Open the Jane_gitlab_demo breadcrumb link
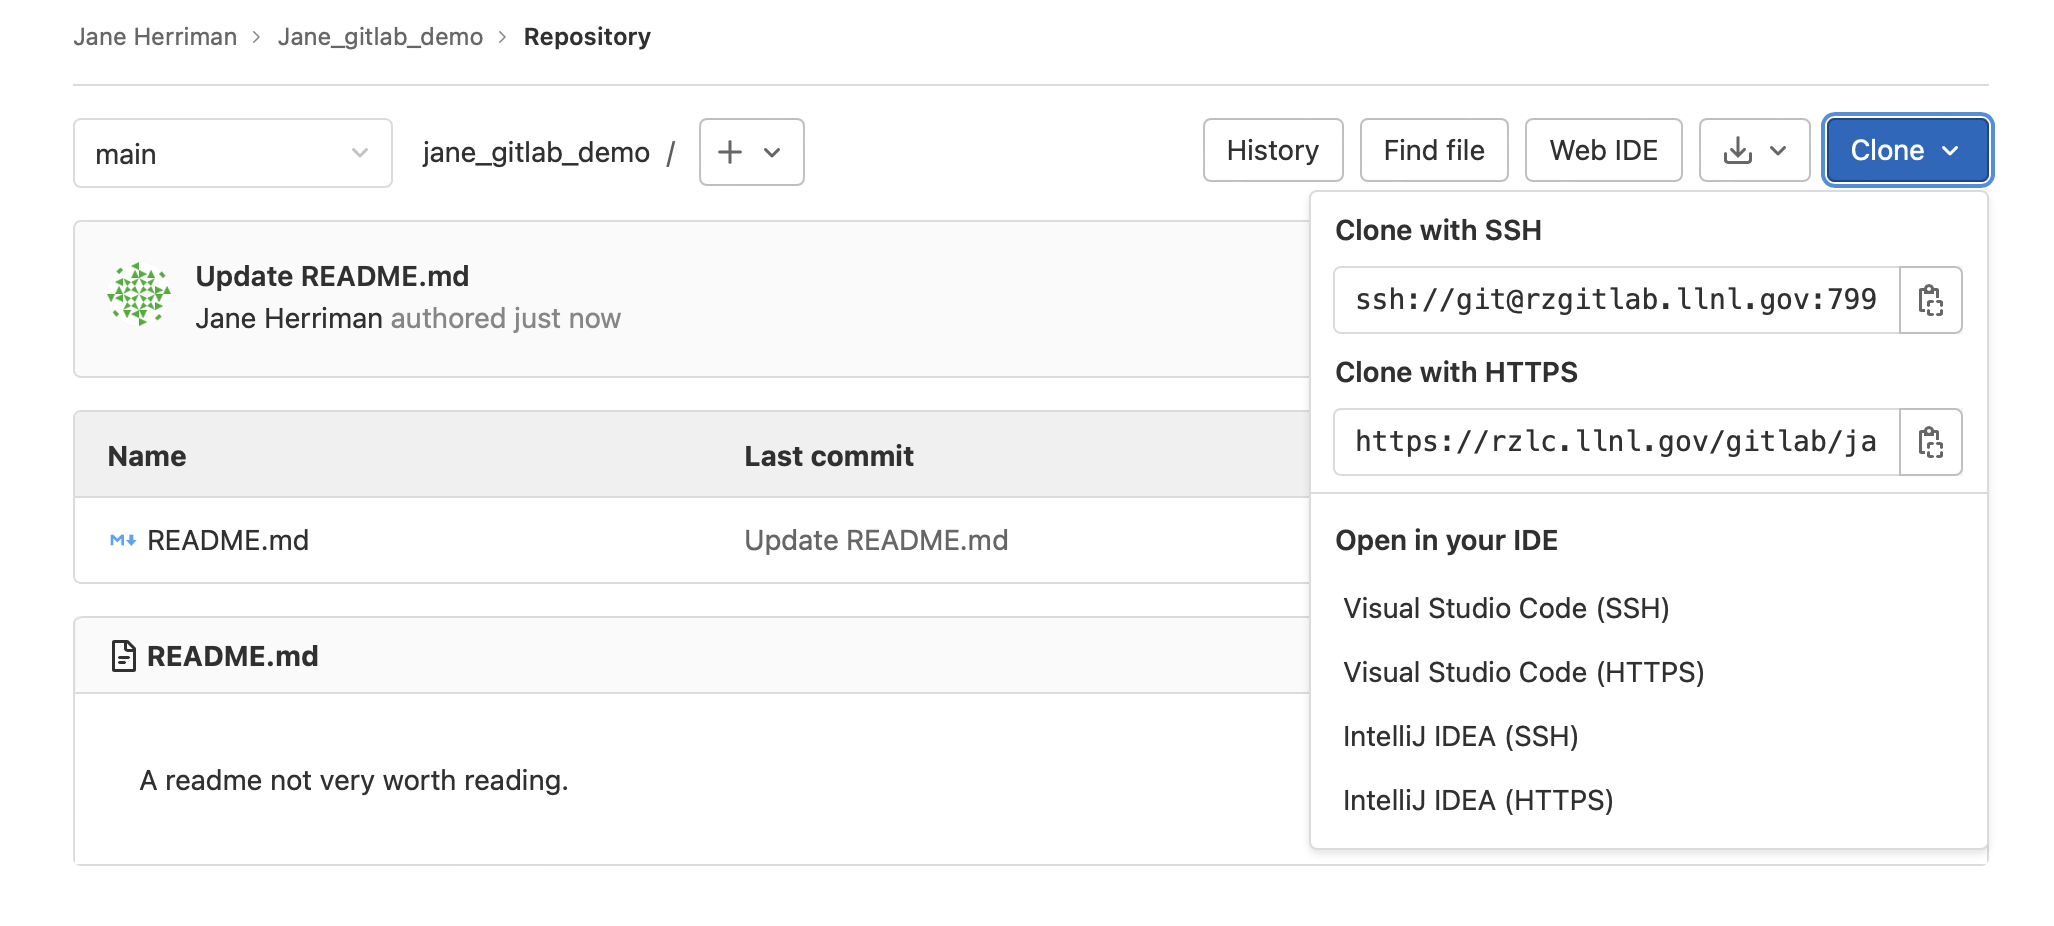The height and width of the screenshot is (926, 2054). click(380, 37)
